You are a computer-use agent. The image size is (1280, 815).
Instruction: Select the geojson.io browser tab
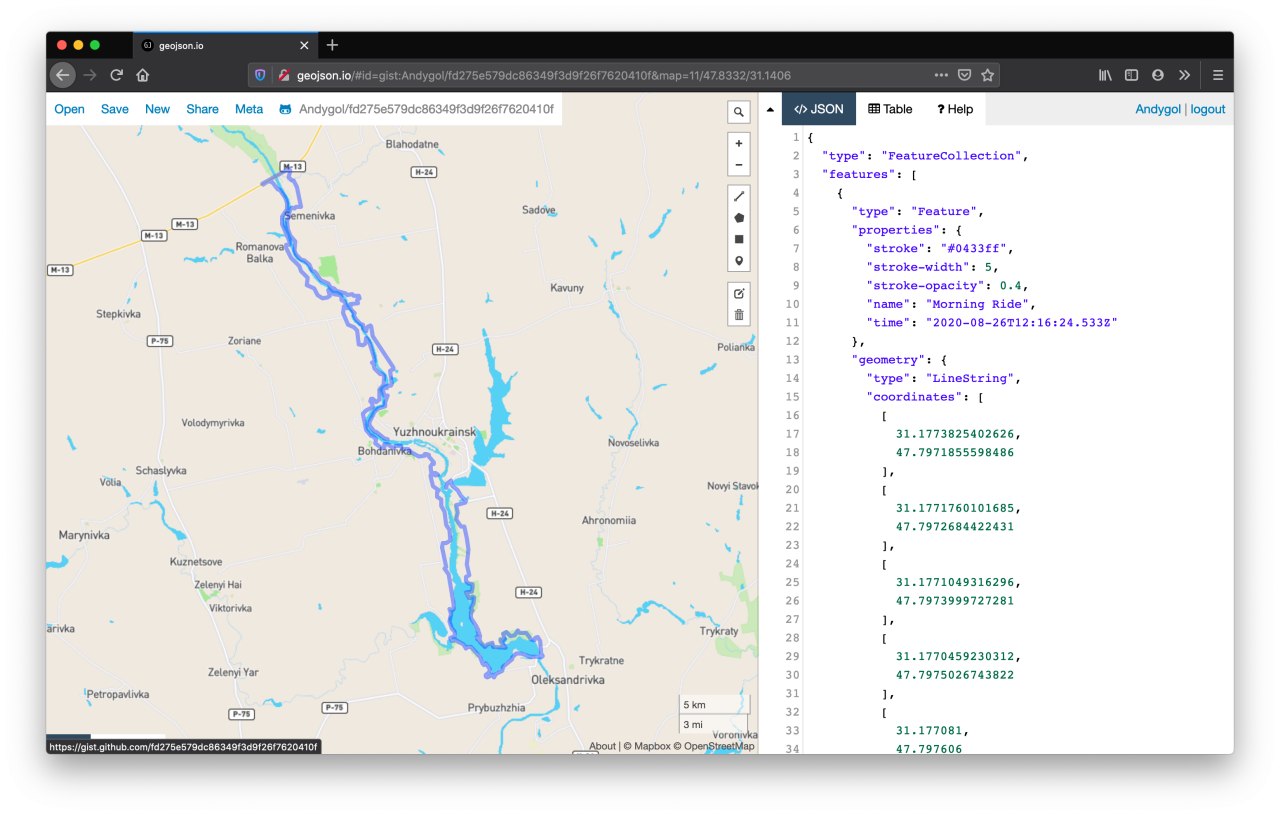(x=225, y=45)
